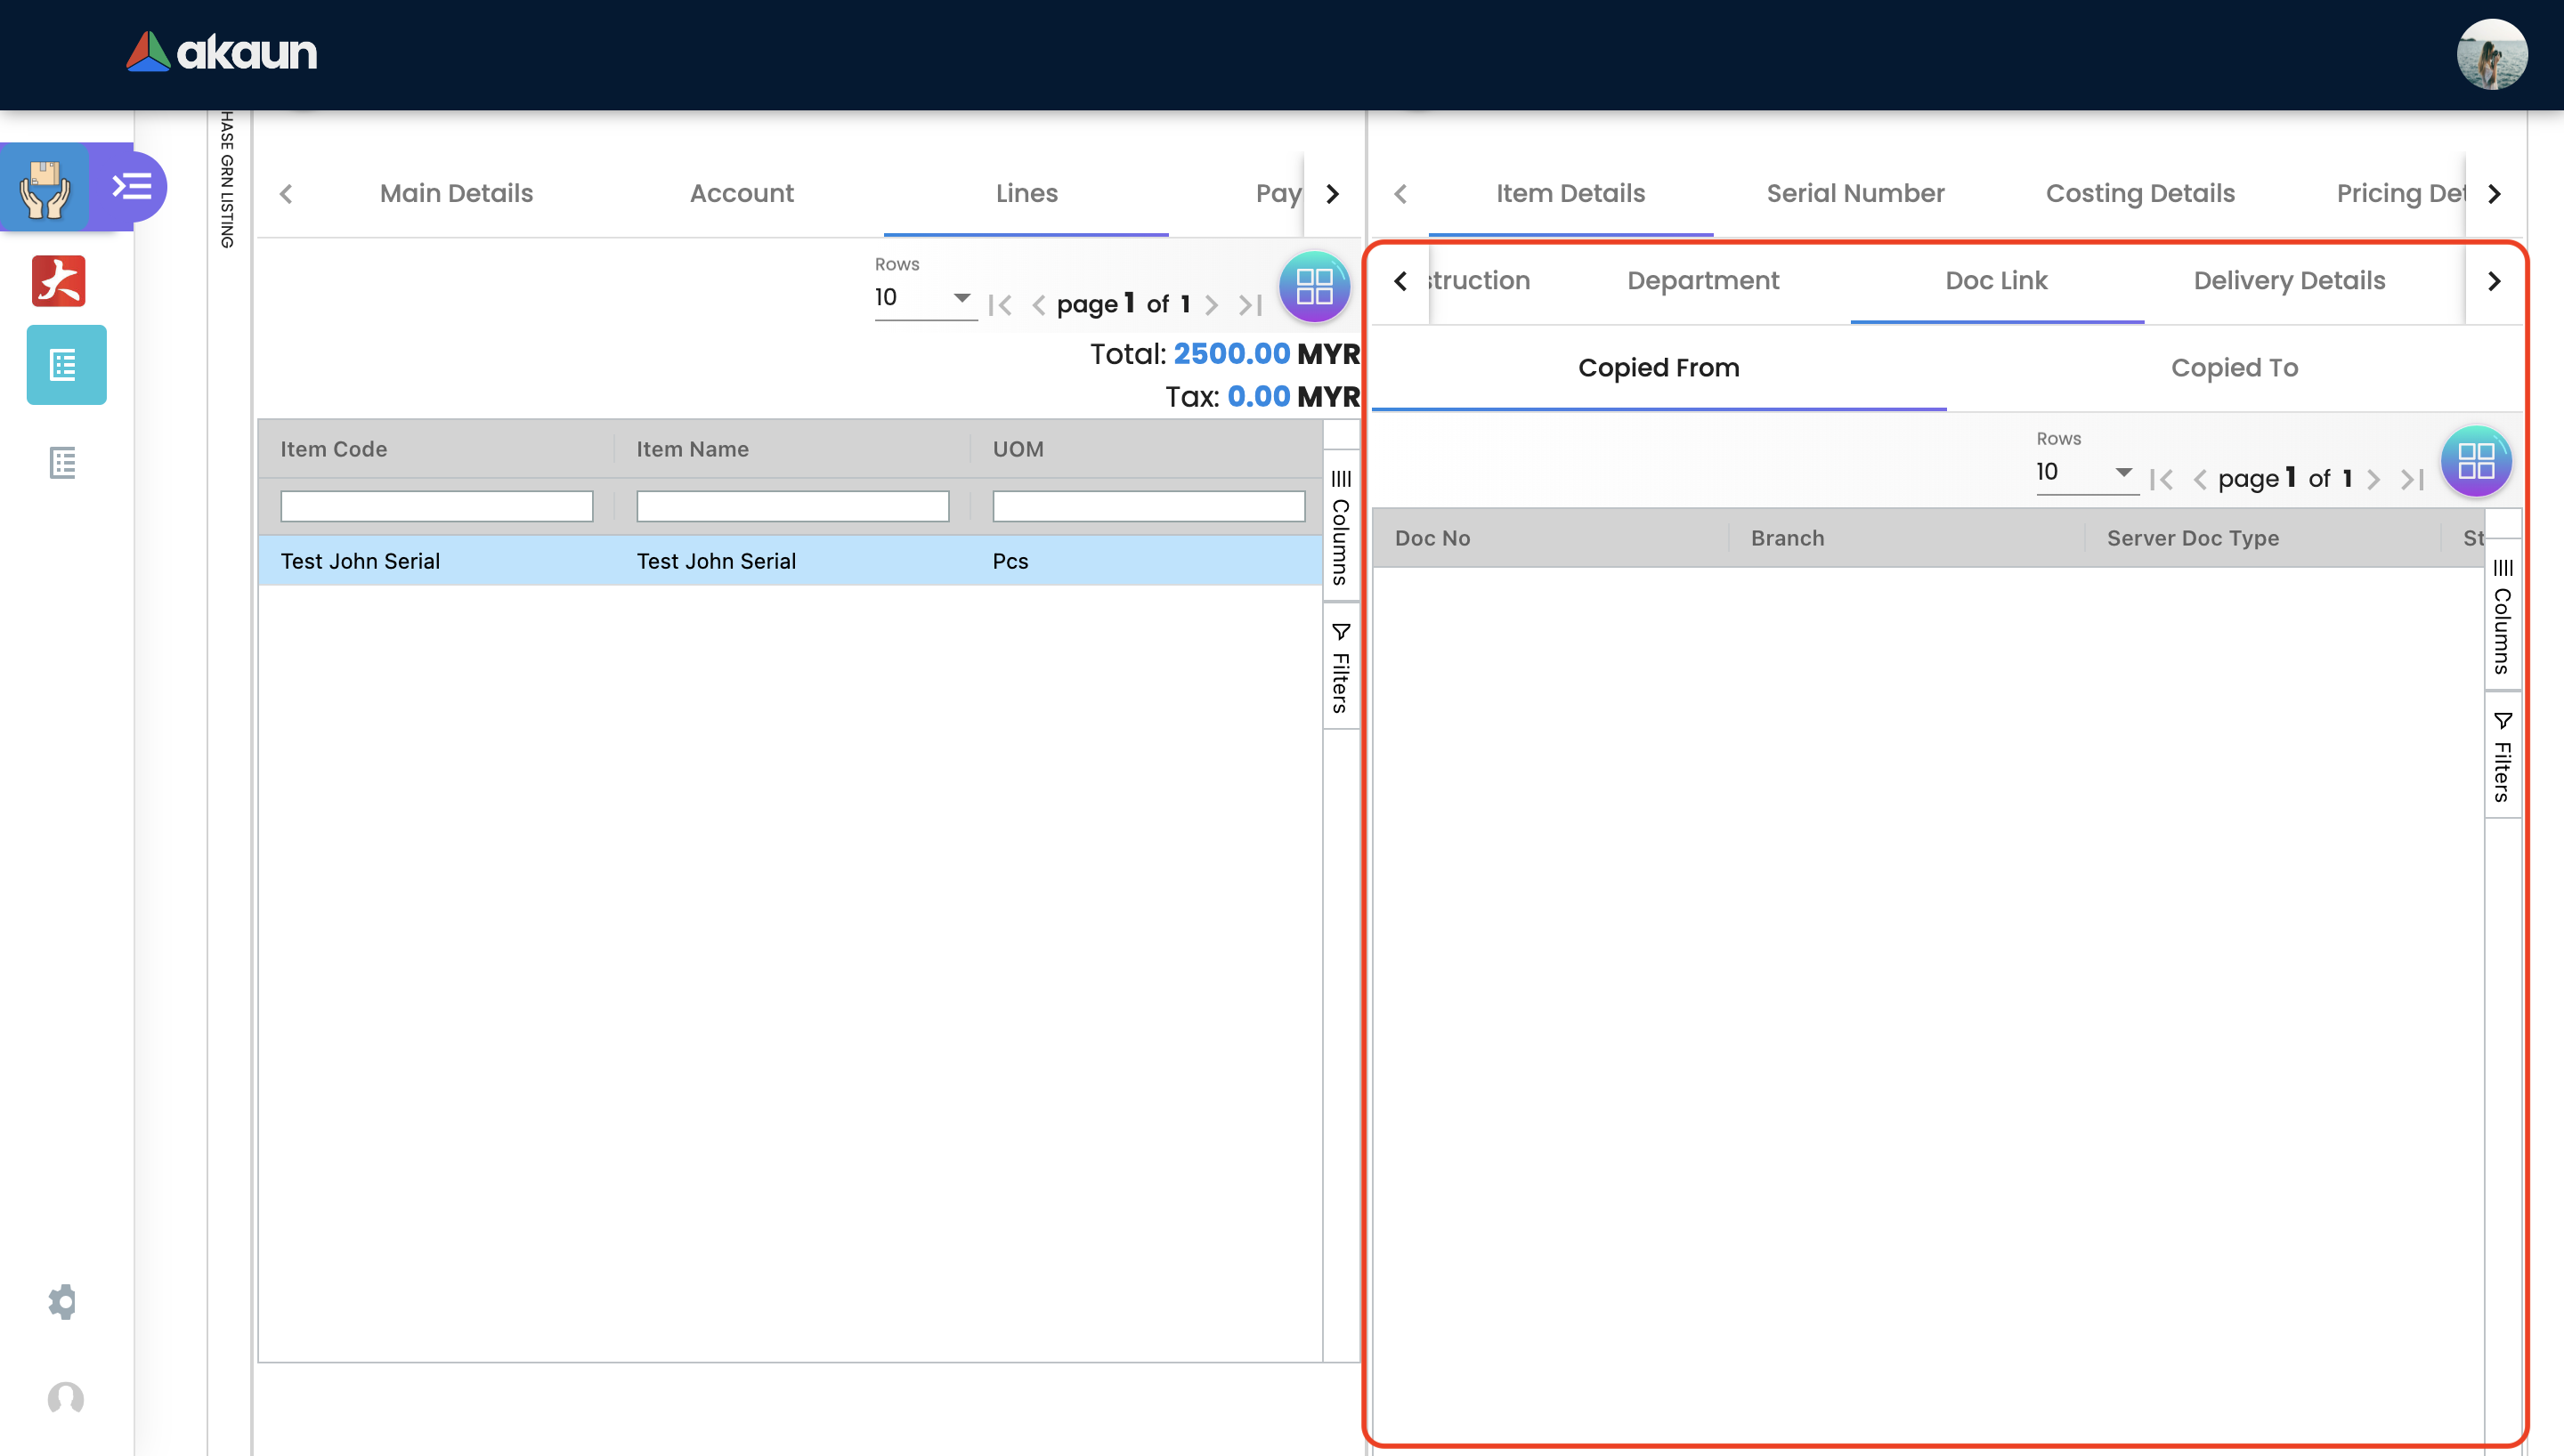Image resolution: width=2564 pixels, height=1456 pixels.
Task: Toggle the Columns side panel in Lines grid
Action: point(1340,527)
